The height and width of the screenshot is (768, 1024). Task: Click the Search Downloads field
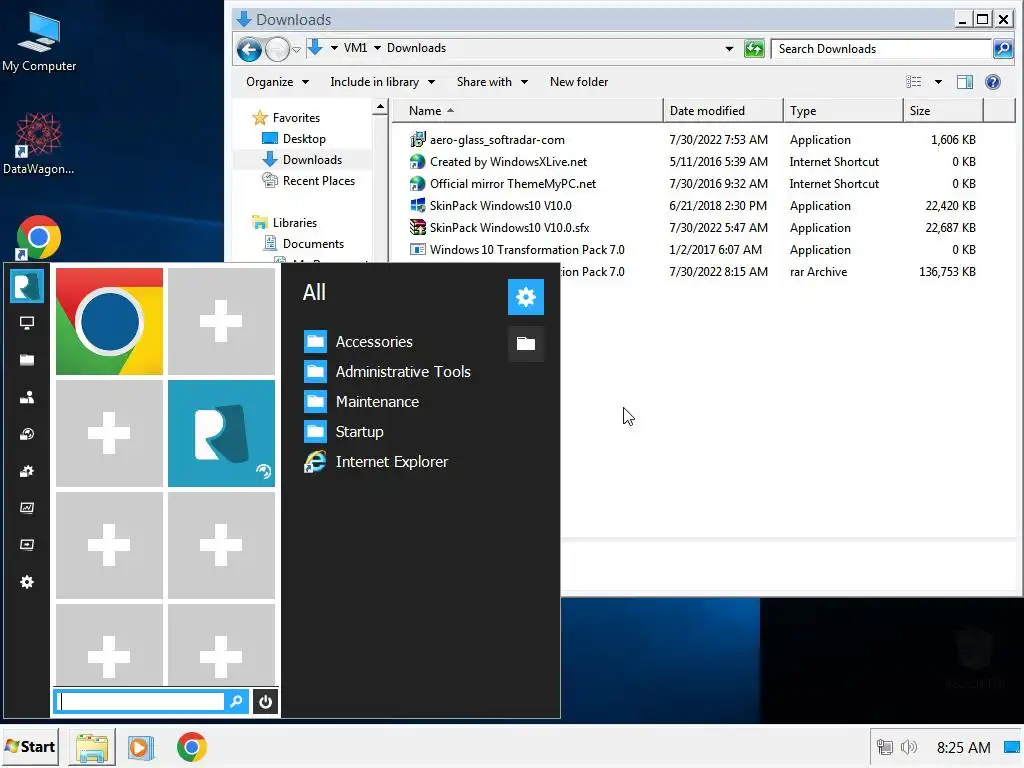tap(882, 48)
